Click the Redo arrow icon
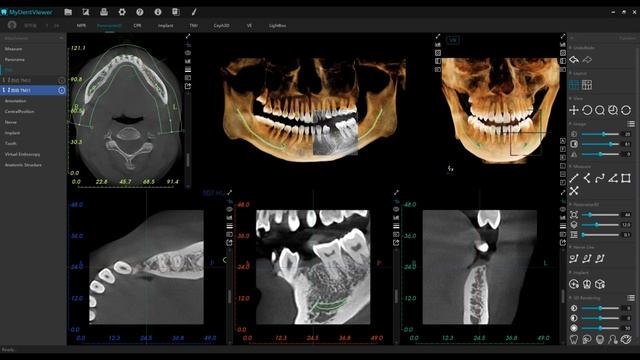This screenshot has width=640, height=360. click(x=587, y=60)
